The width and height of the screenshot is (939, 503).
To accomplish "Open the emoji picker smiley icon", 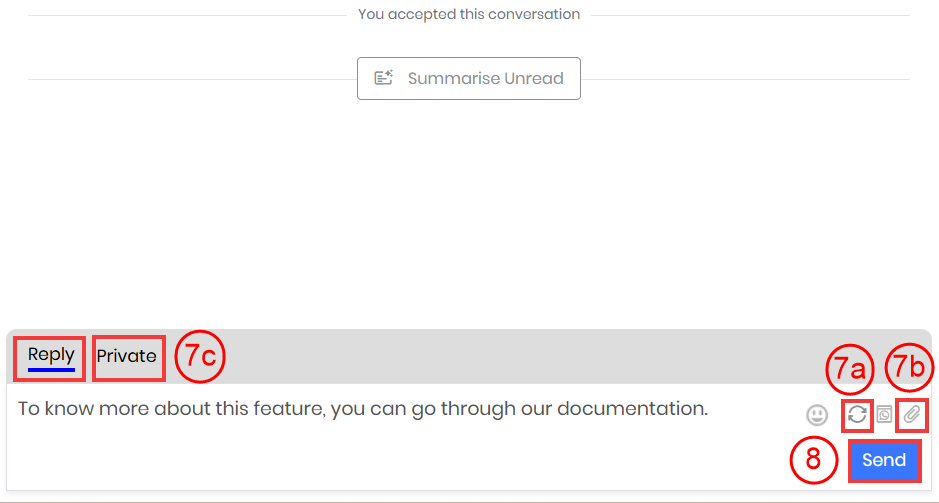I will click(817, 414).
